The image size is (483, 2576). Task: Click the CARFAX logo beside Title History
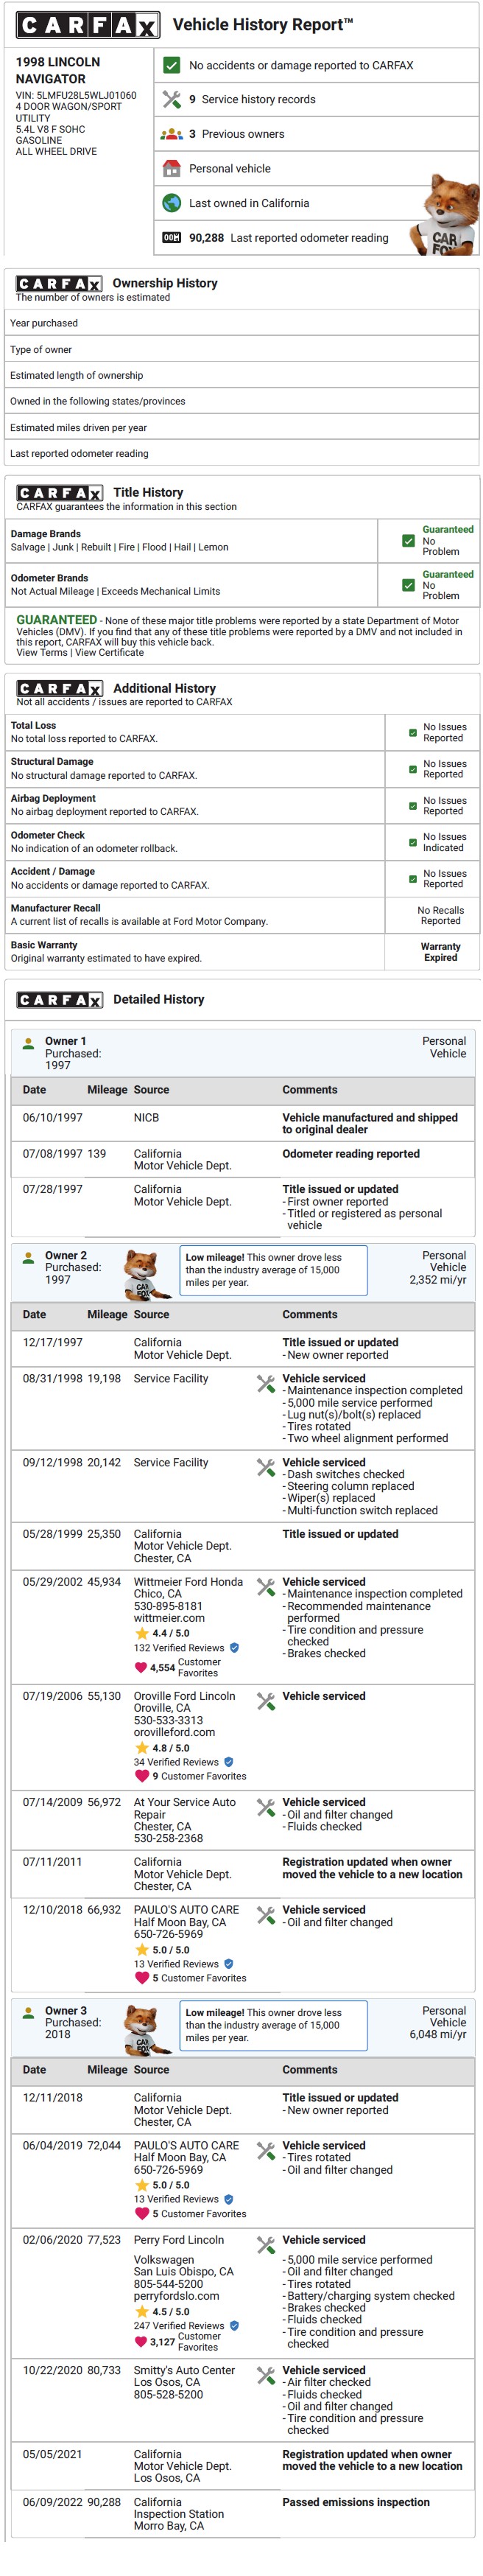click(59, 492)
